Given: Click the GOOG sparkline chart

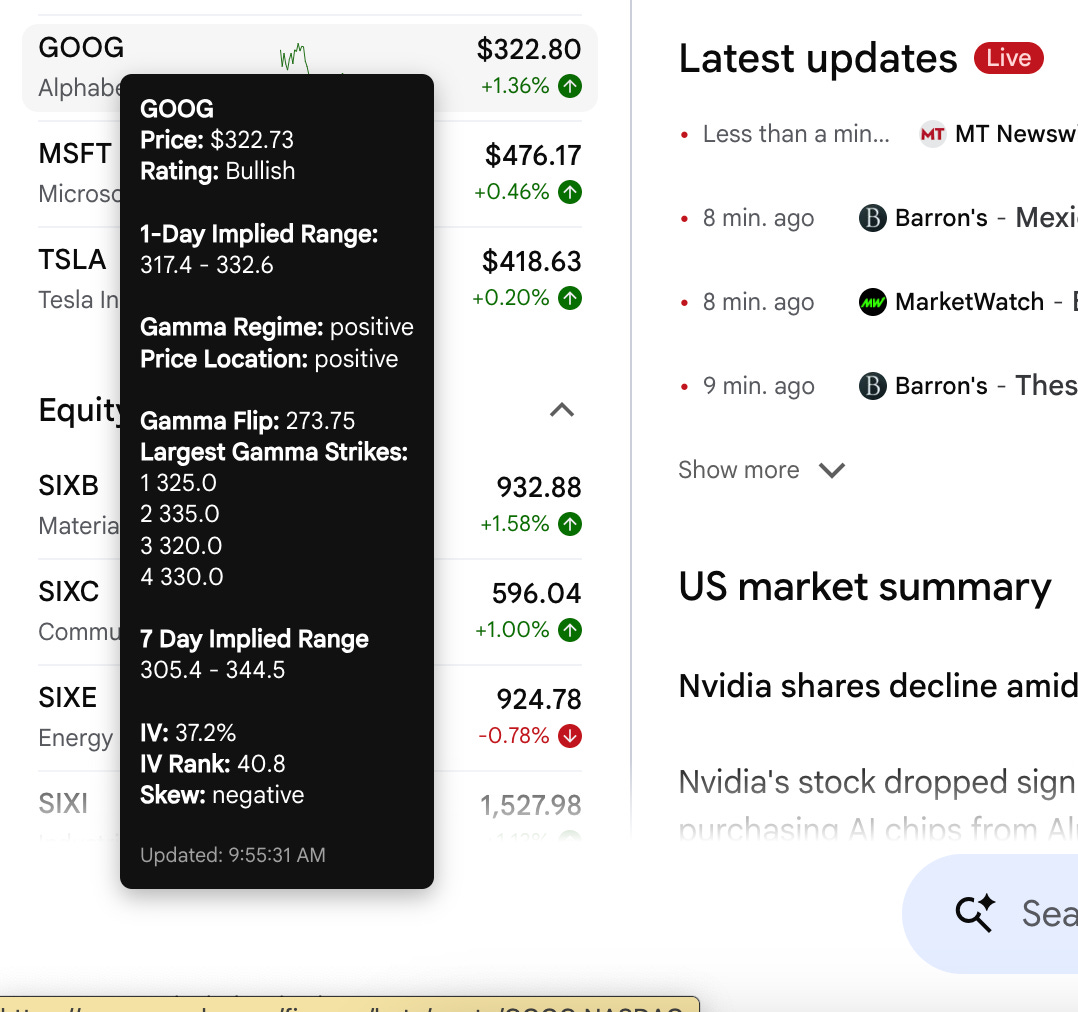Looking at the screenshot, I should coord(294,58).
